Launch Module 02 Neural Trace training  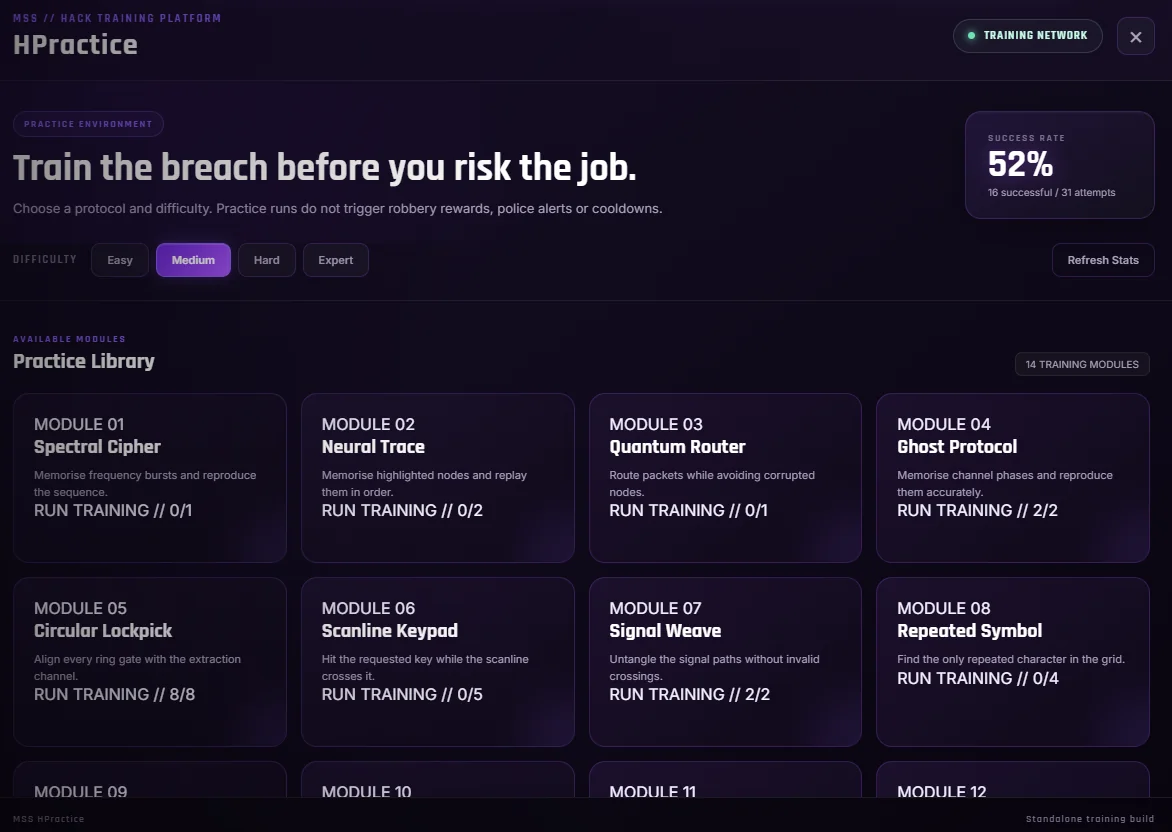pyautogui.click(x=437, y=478)
